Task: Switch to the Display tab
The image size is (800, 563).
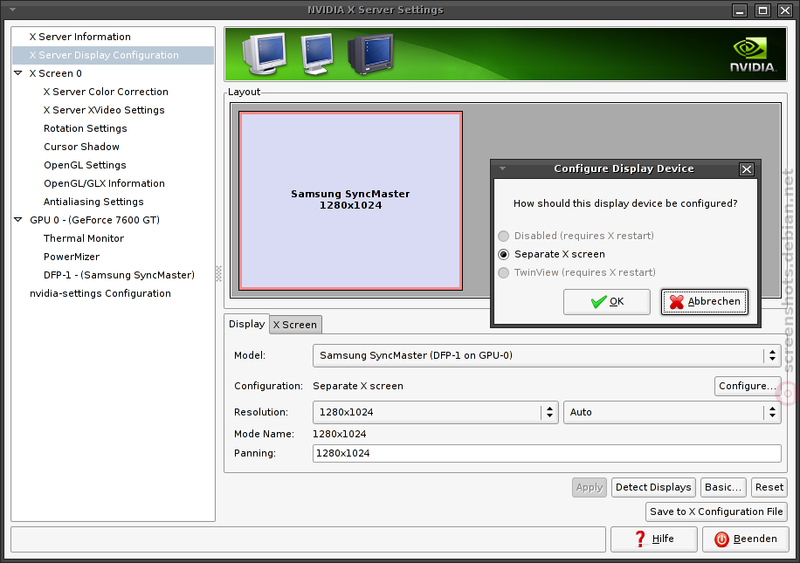Action: [x=246, y=324]
